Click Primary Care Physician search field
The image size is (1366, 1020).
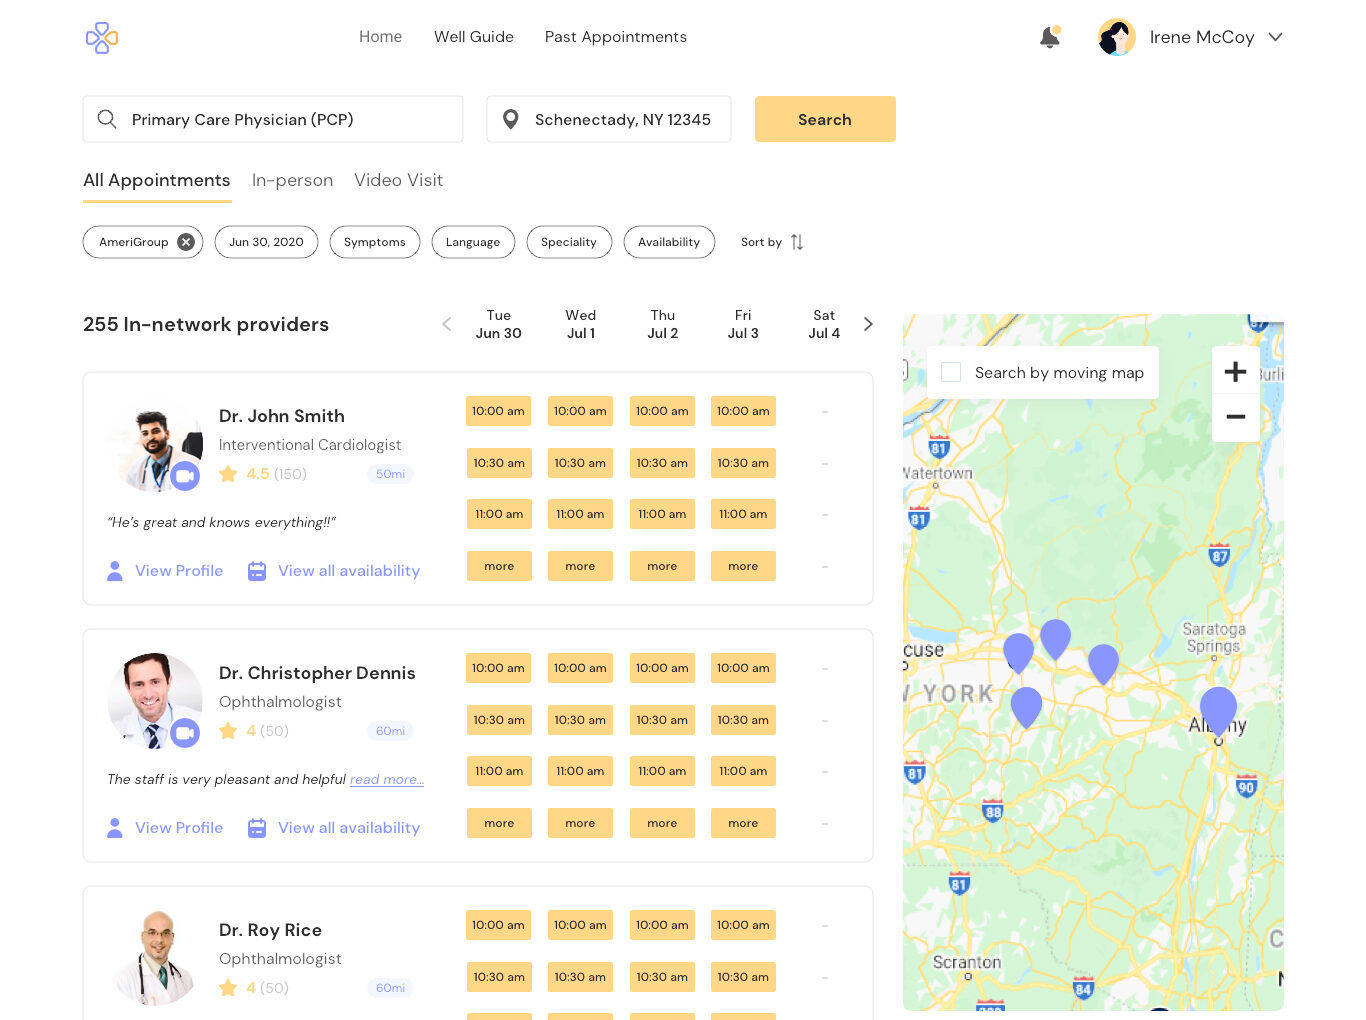273,119
